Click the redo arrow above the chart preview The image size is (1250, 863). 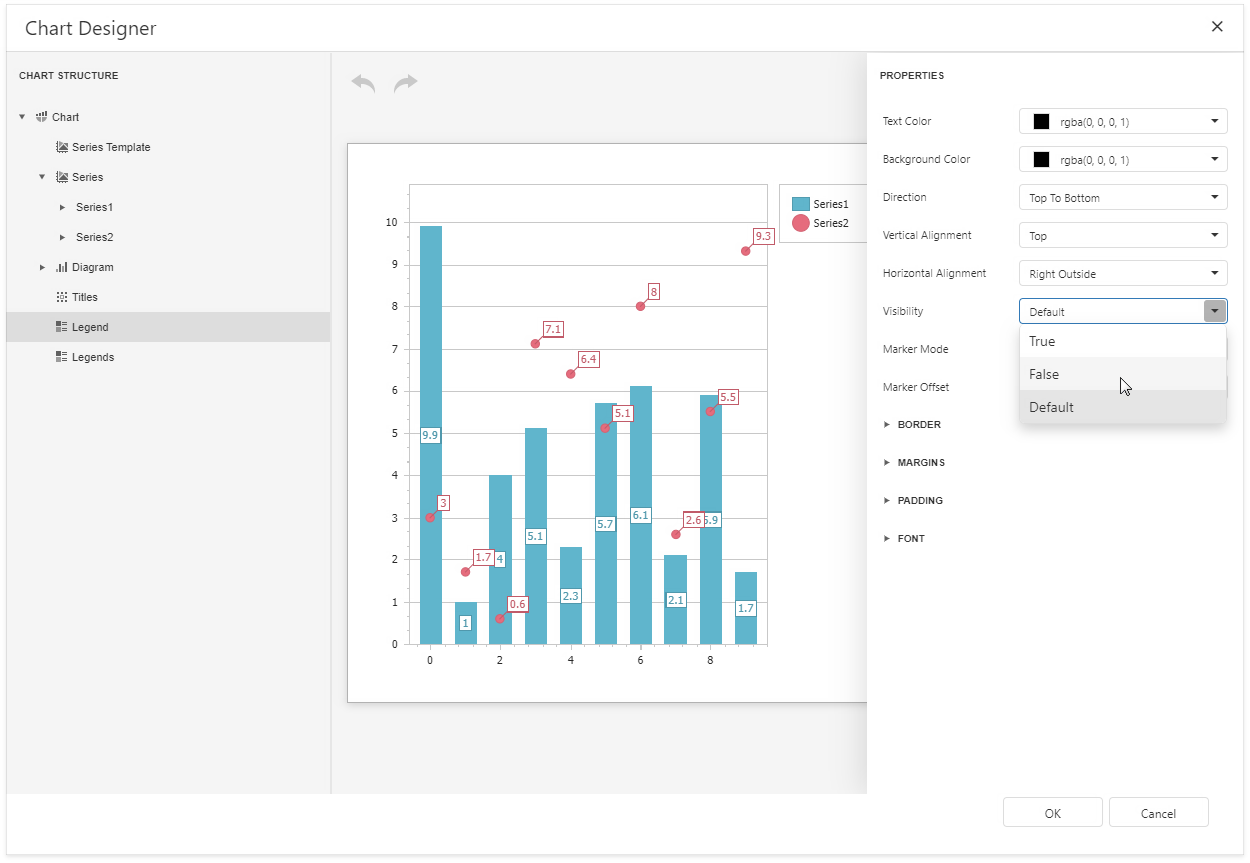406,83
